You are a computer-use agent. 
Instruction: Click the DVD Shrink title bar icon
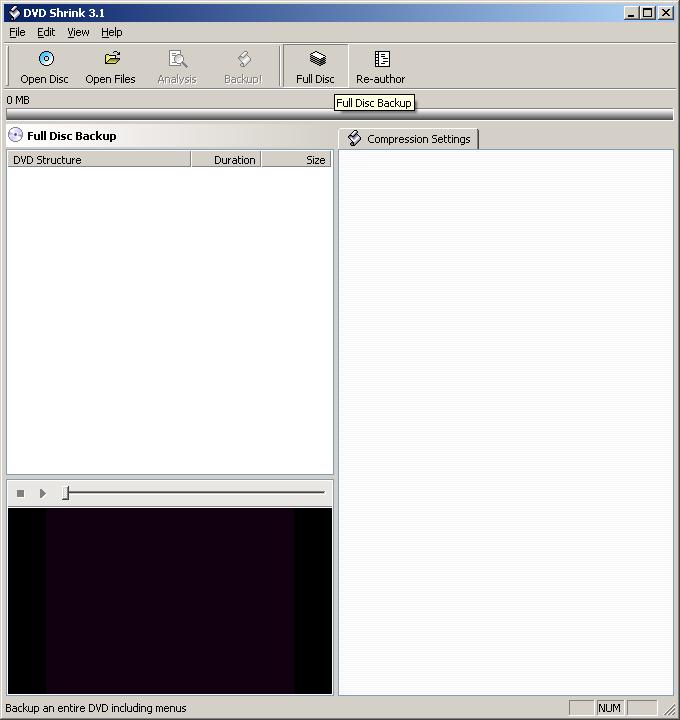click(14, 12)
